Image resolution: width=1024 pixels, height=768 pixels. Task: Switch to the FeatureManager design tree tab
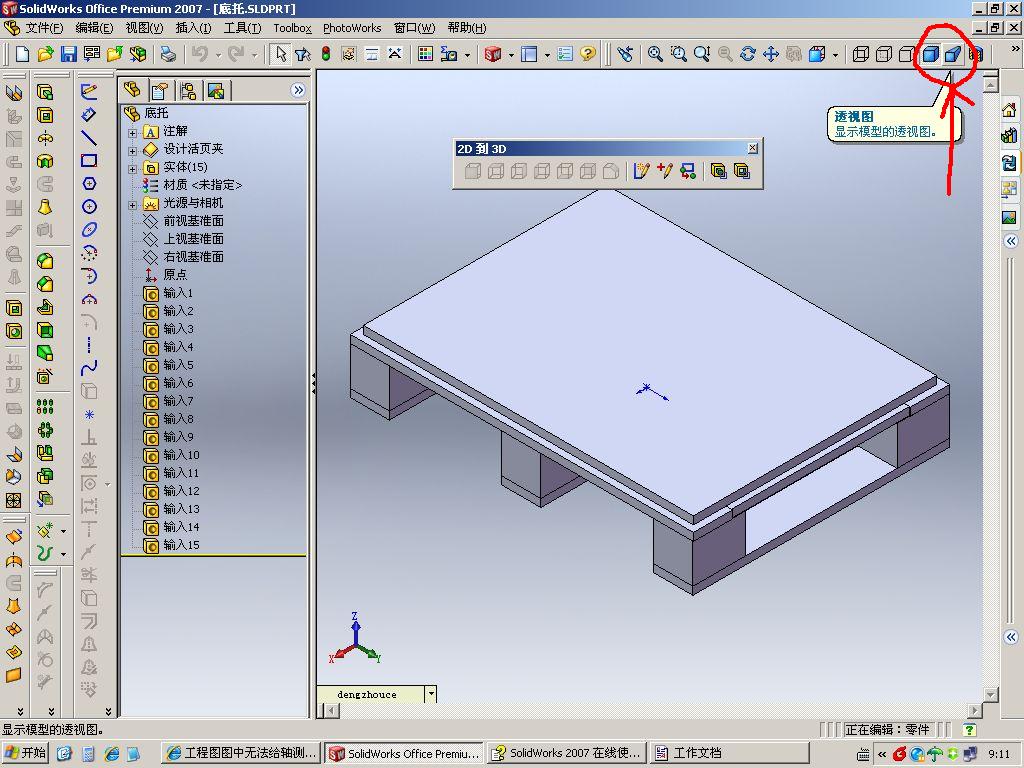click(x=133, y=90)
